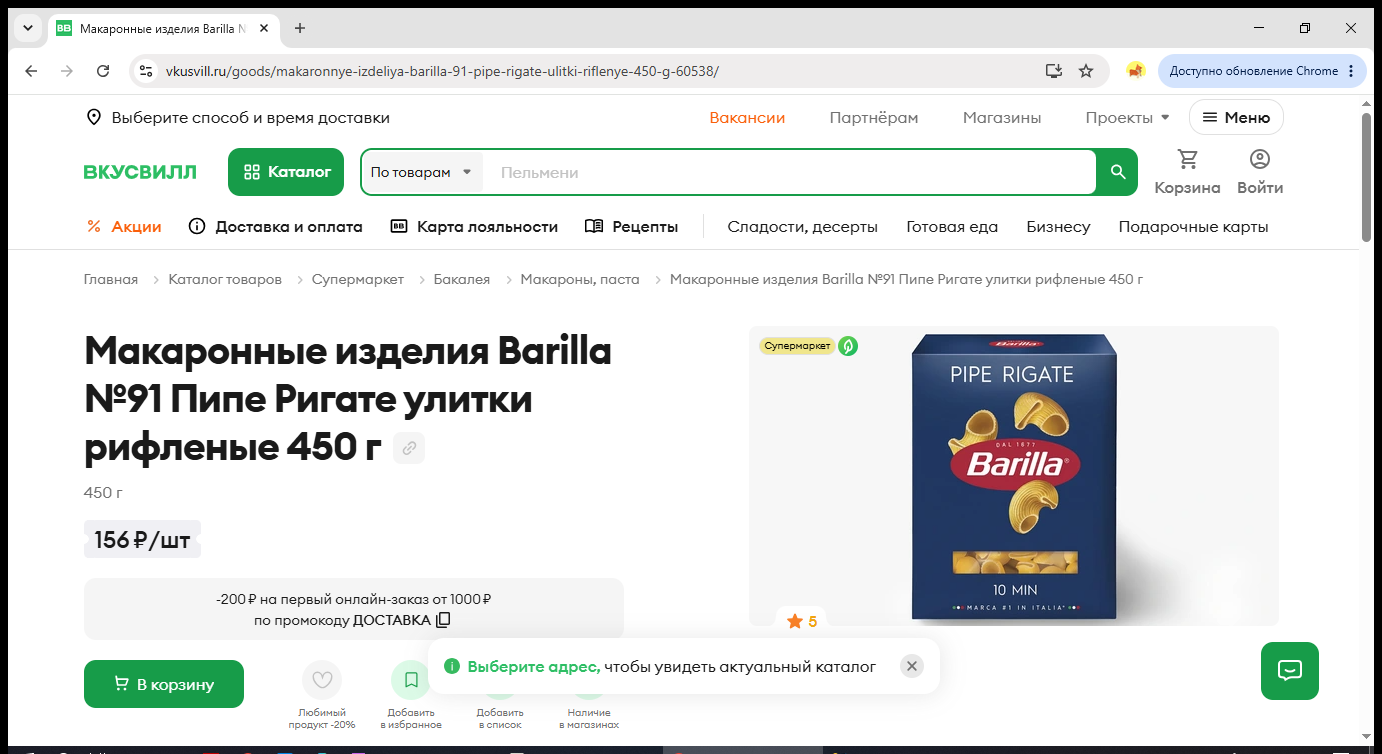Go to Главная in the breadcrumbs
1382x754 pixels.
pos(111,279)
